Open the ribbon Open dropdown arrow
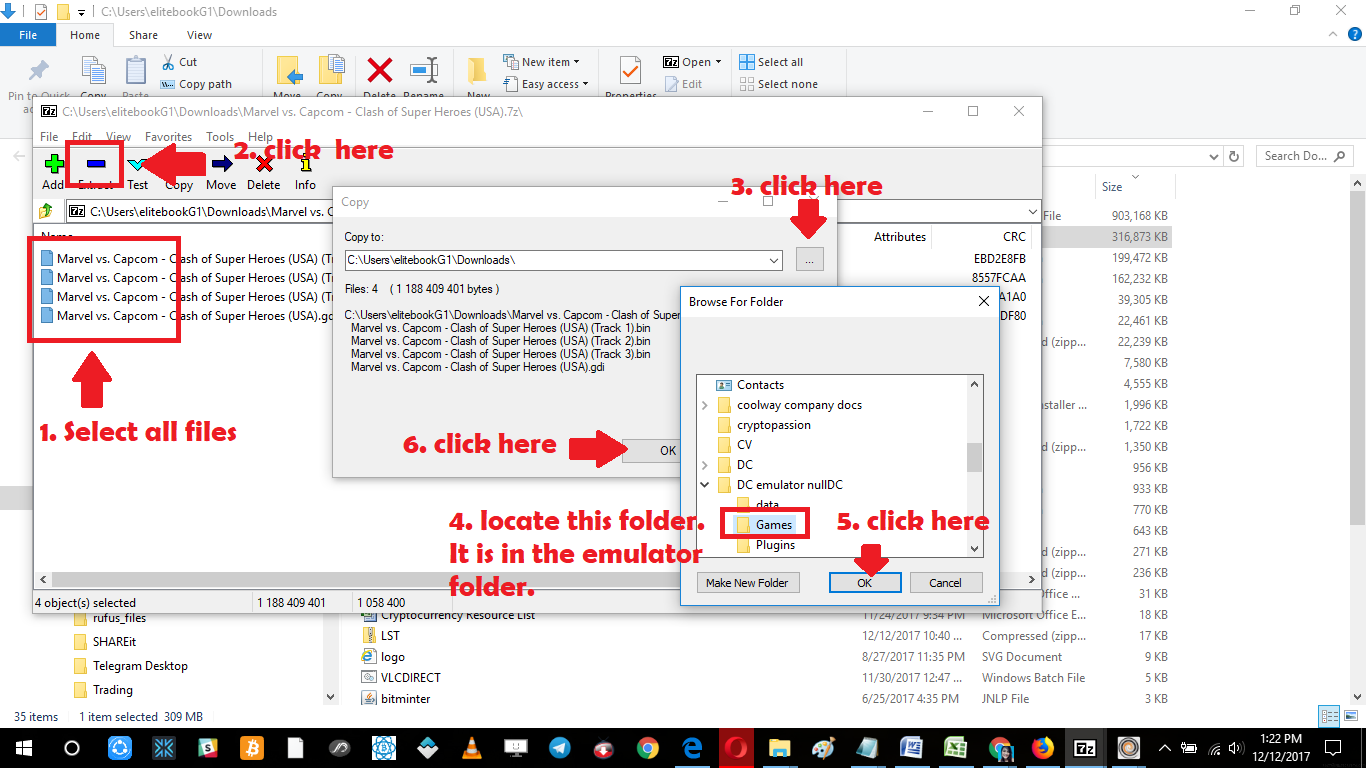 [x=717, y=62]
